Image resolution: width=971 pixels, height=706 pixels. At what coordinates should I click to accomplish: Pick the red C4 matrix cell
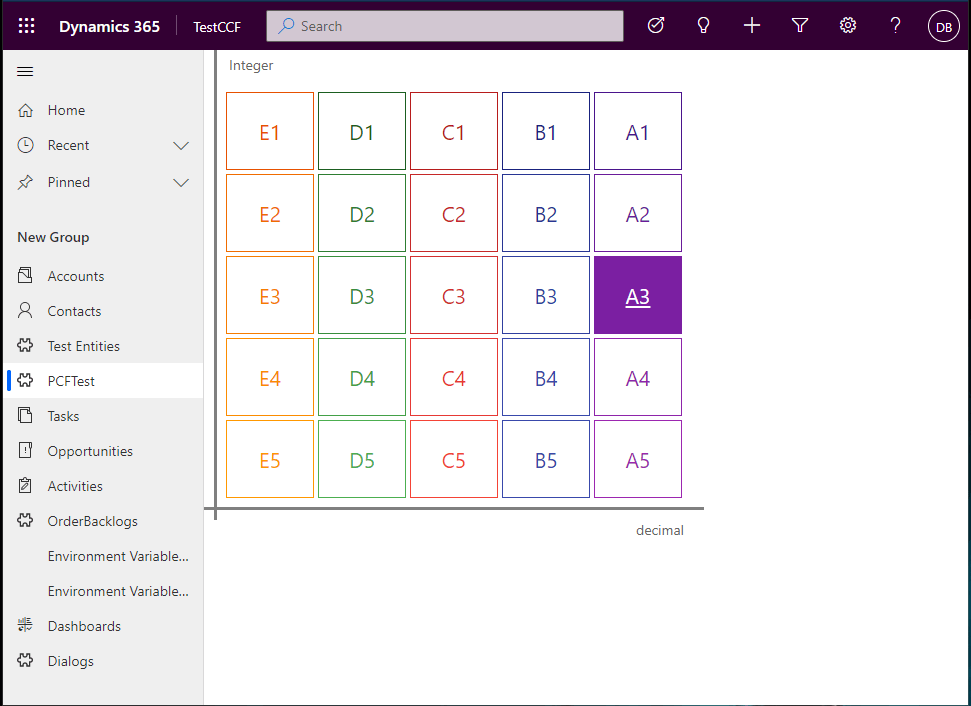(454, 378)
